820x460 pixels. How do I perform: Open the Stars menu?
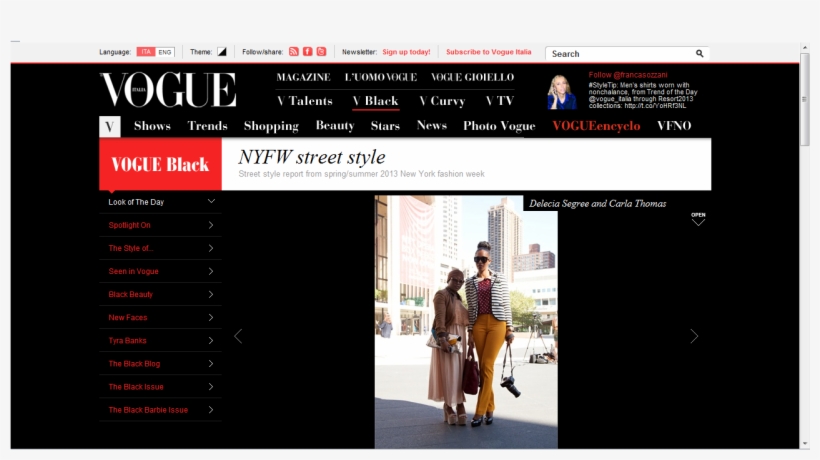coord(385,126)
